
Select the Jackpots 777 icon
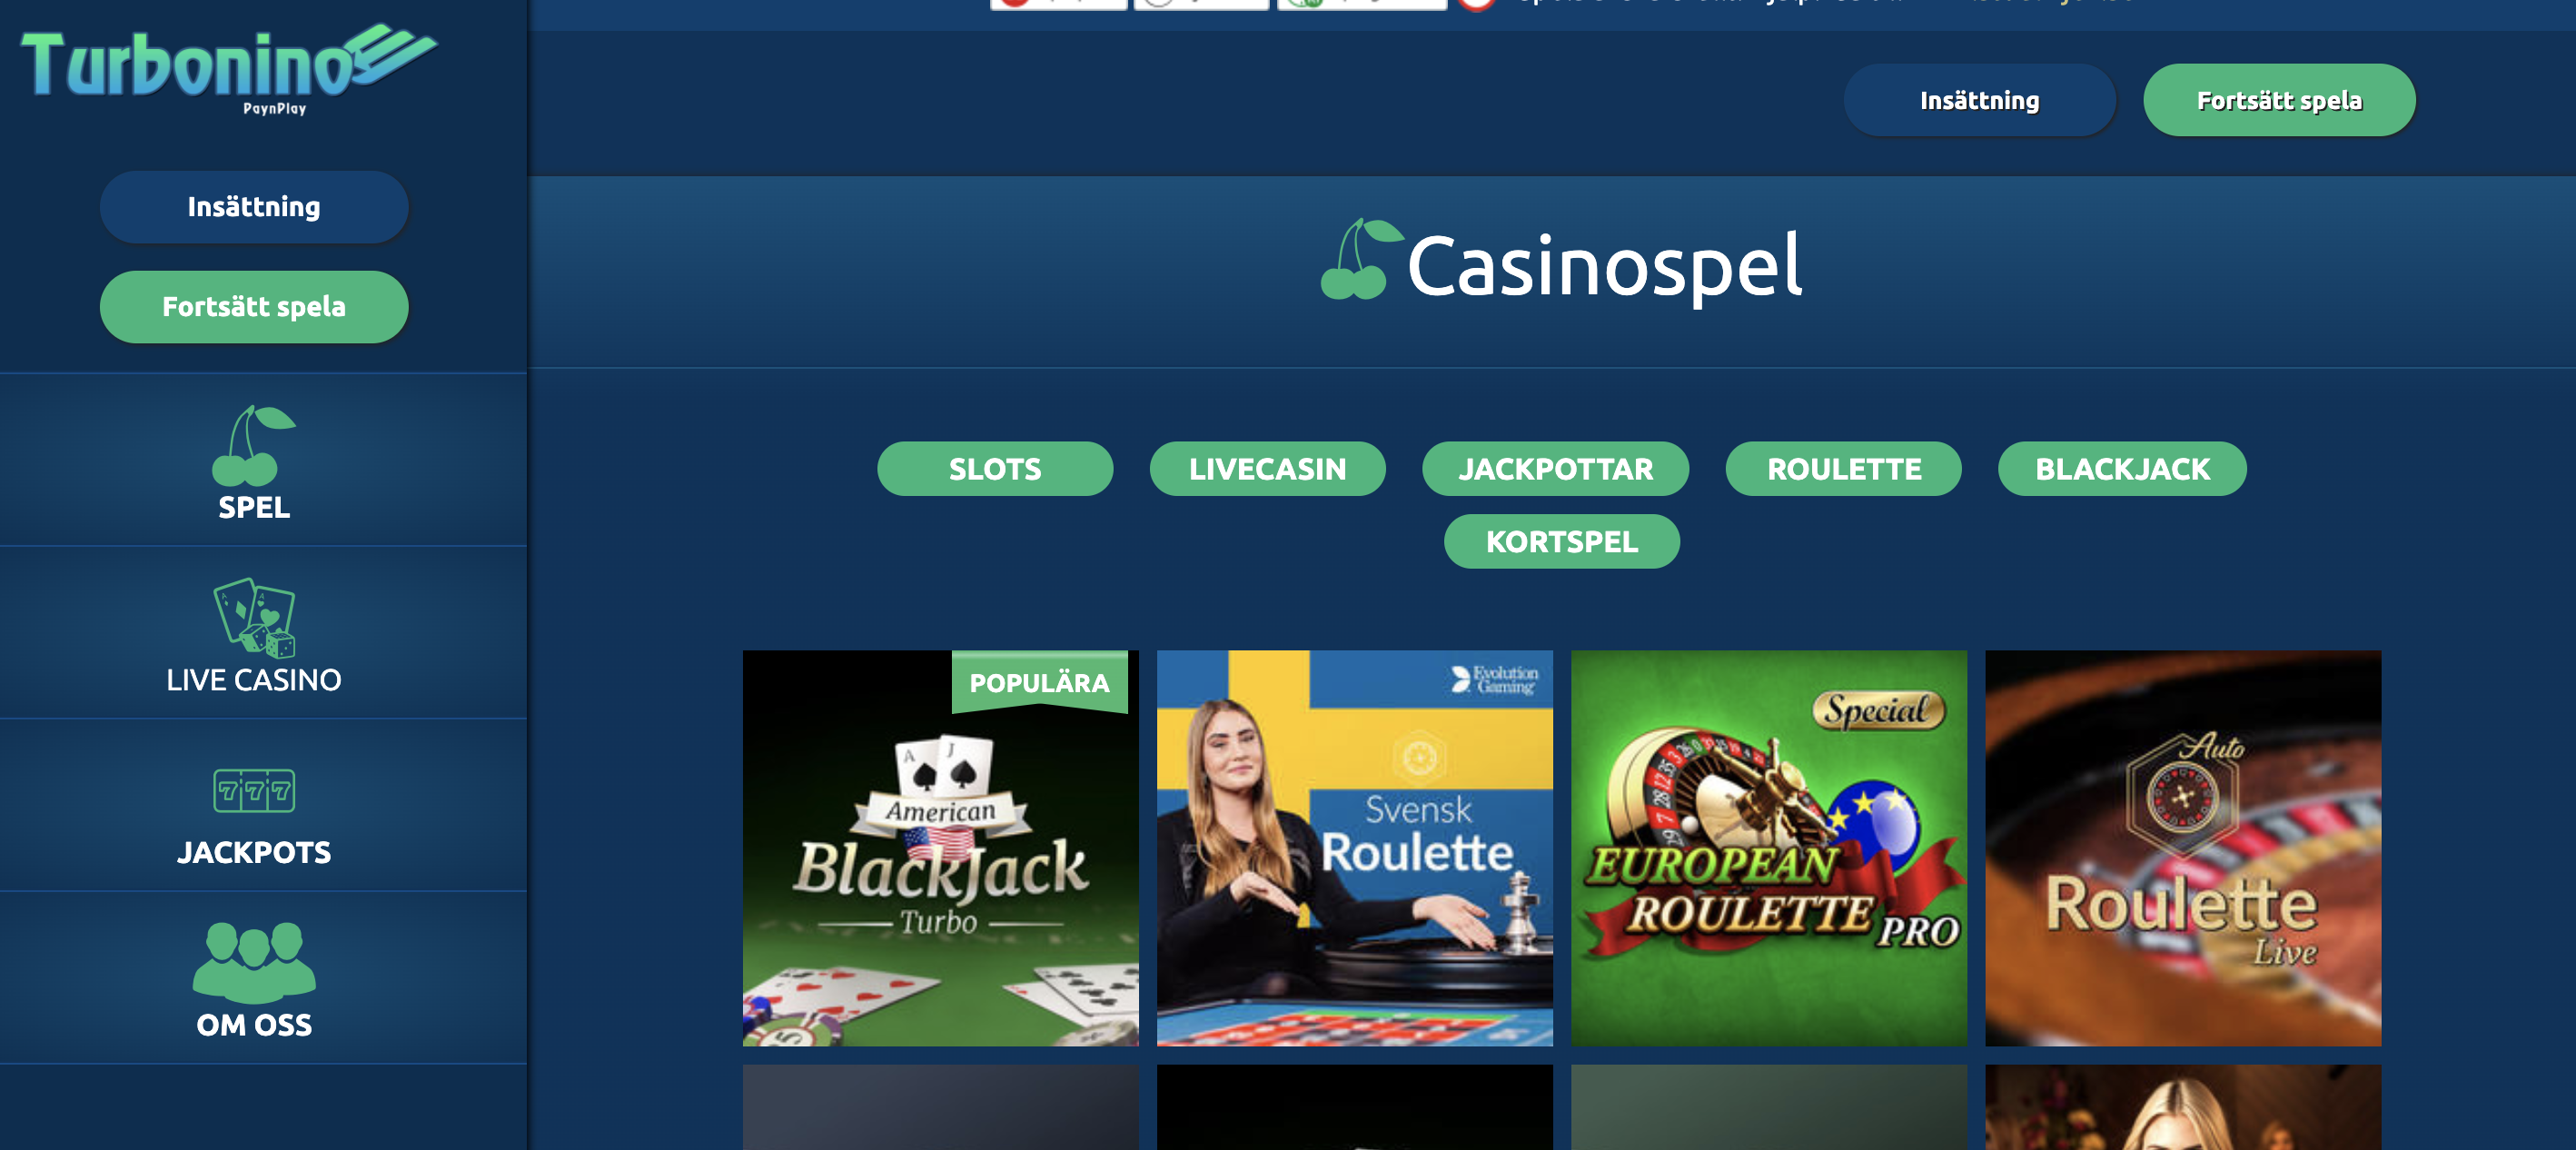[x=254, y=790]
